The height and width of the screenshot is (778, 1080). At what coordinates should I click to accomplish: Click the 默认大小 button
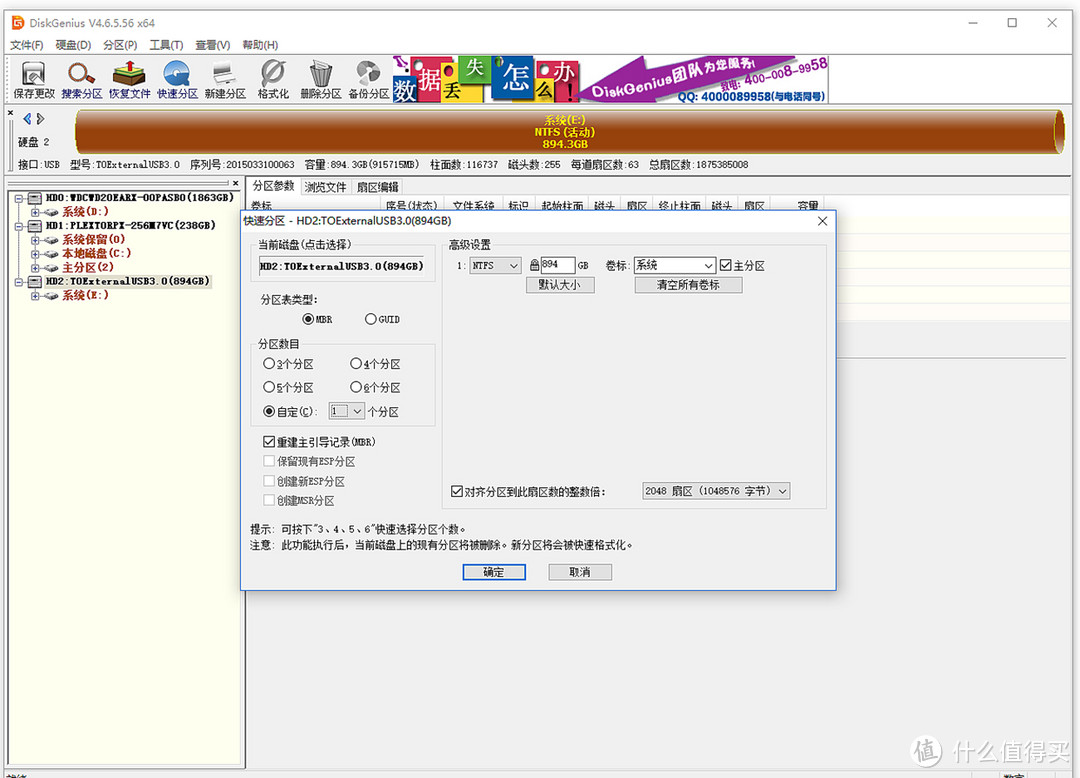(560, 285)
